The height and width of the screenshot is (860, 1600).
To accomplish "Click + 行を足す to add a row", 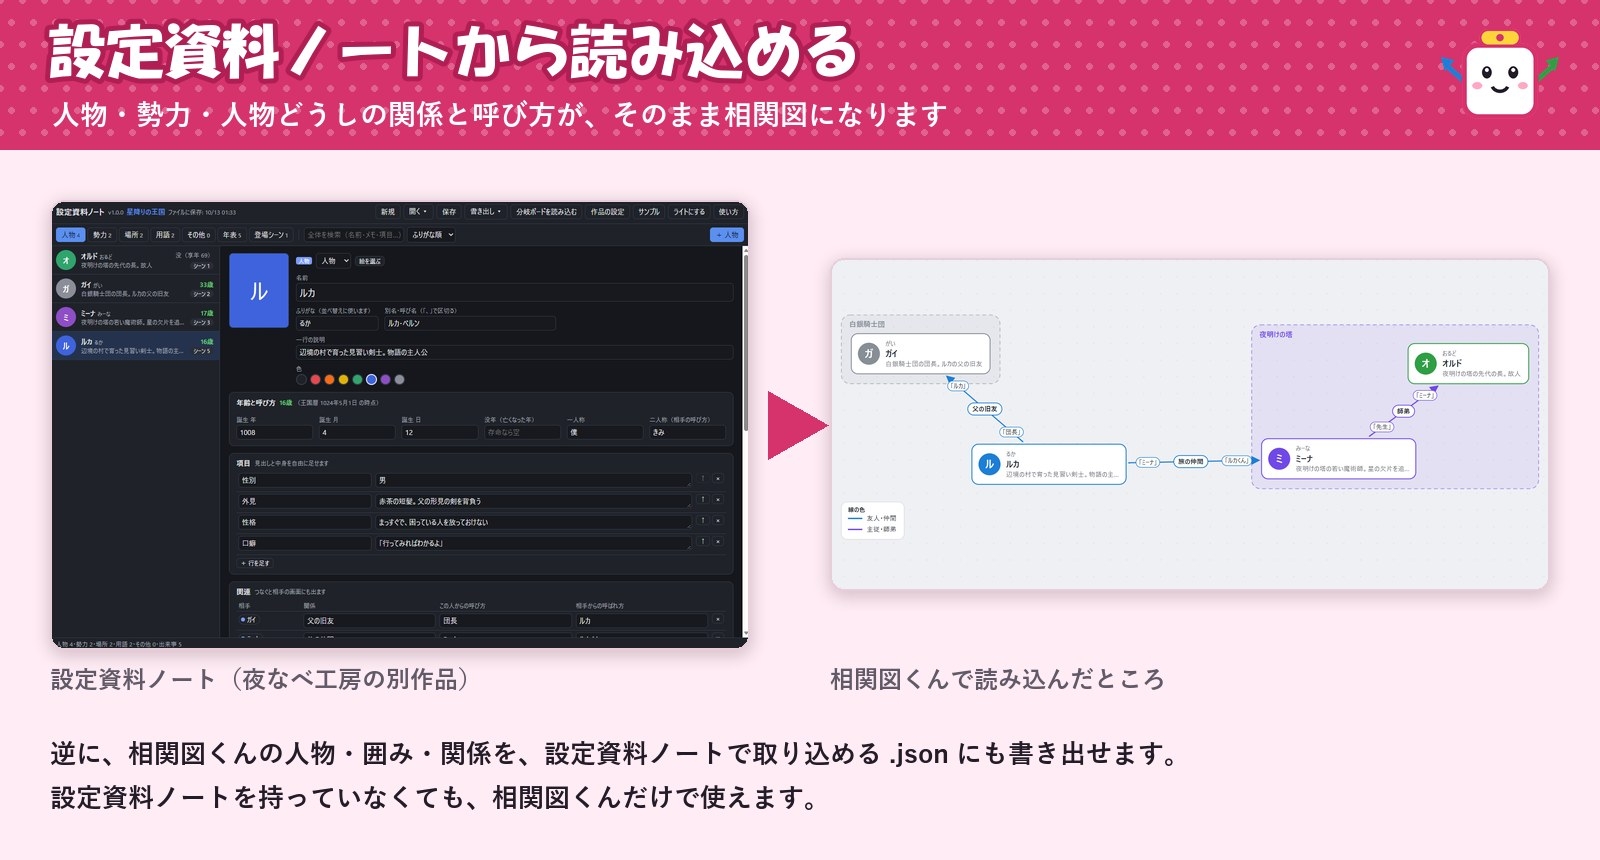I will [x=255, y=563].
